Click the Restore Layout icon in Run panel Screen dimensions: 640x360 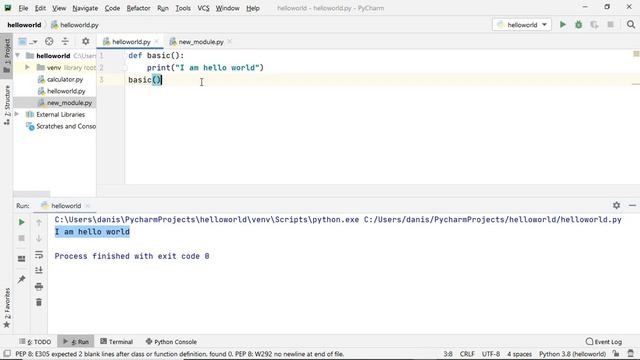pyautogui.click(x=22, y=258)
